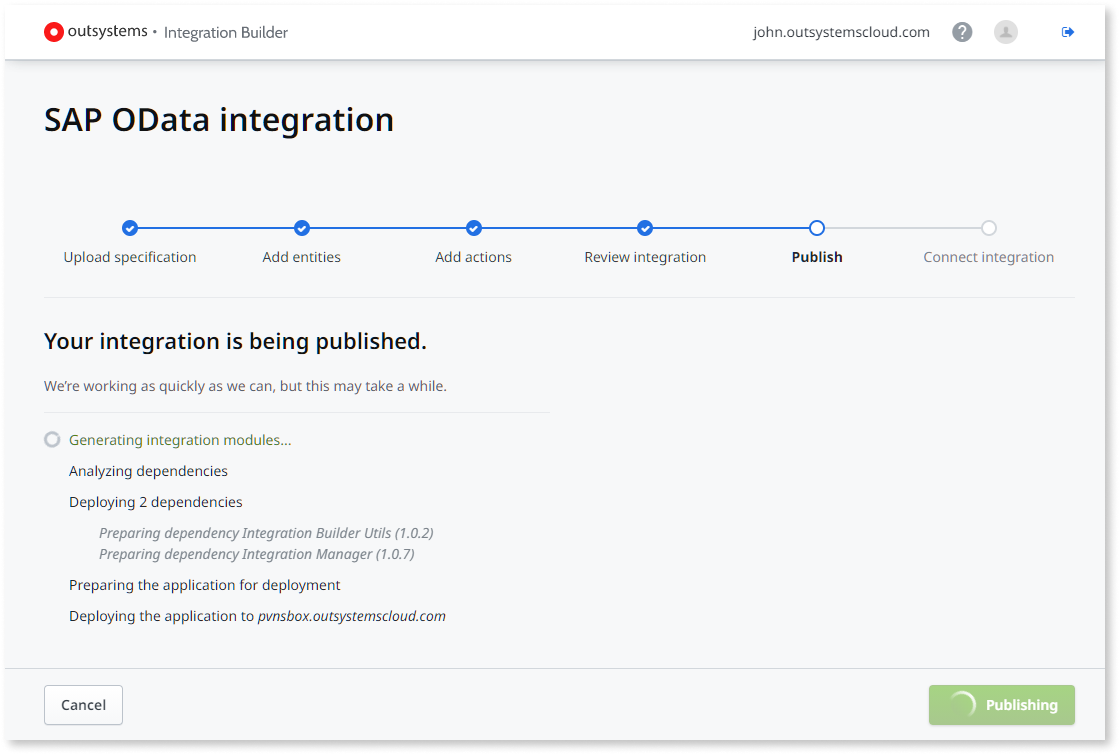Click the completed Add actions step checkmark
The height and width of the screenshot is (755, 1120).
473,228
